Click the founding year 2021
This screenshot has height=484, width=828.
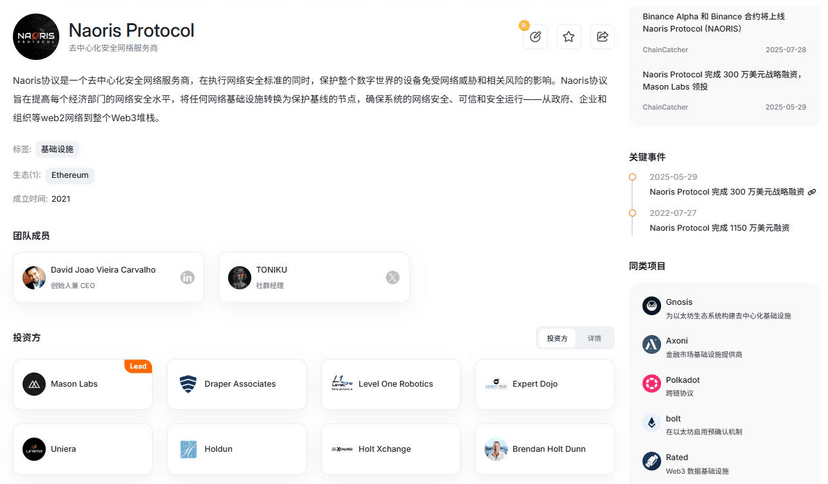61,199
